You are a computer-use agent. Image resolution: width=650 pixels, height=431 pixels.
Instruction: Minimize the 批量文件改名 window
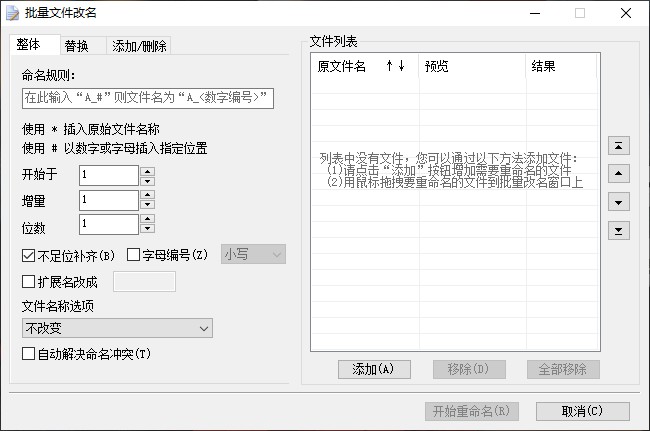point(535,13)
